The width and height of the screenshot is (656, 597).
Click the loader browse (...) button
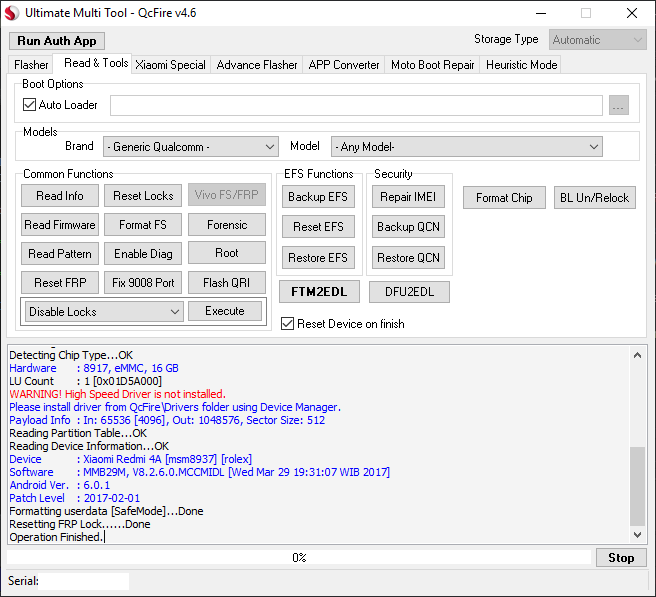[x=619, y=105]
